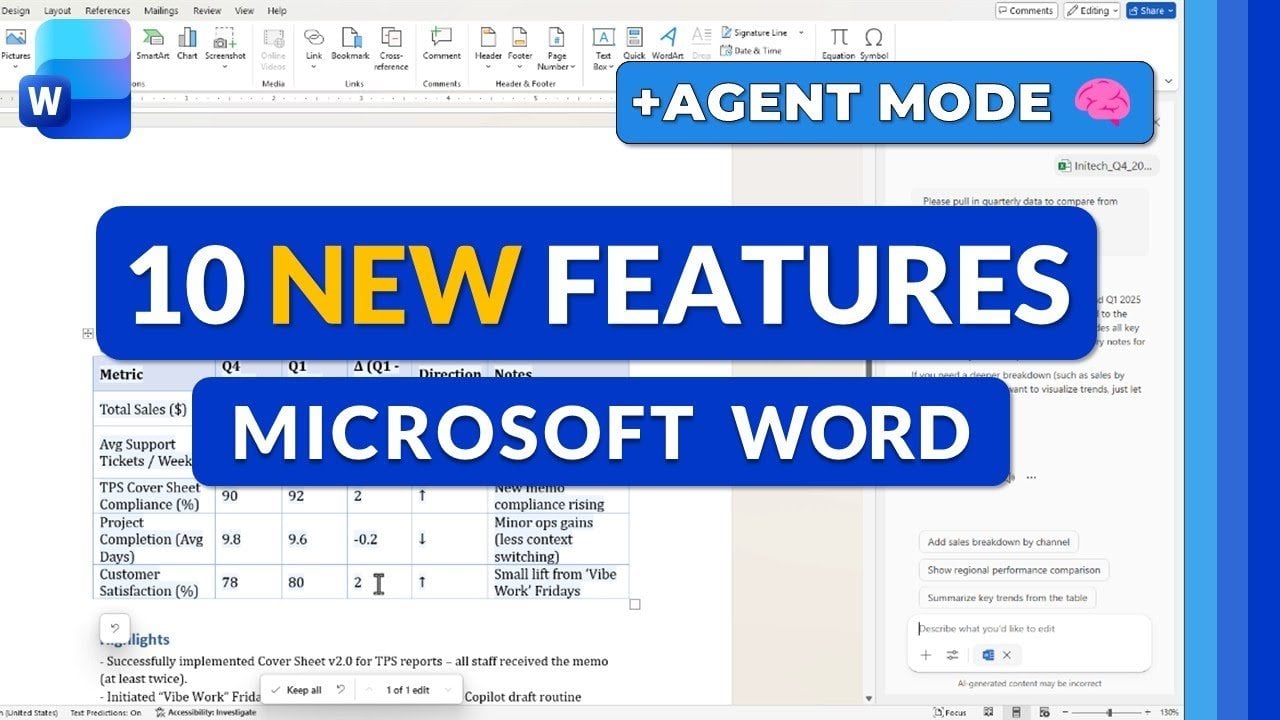Switch to the References tab
This screenshot has height=720, width=1280.
108,11
